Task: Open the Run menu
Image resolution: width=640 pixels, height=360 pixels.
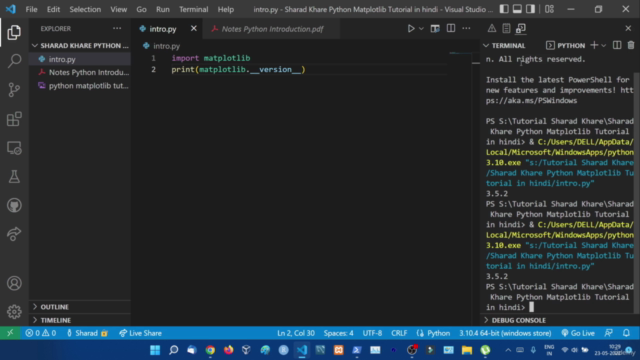Action: pyautogui.click(x=162, y=9)
